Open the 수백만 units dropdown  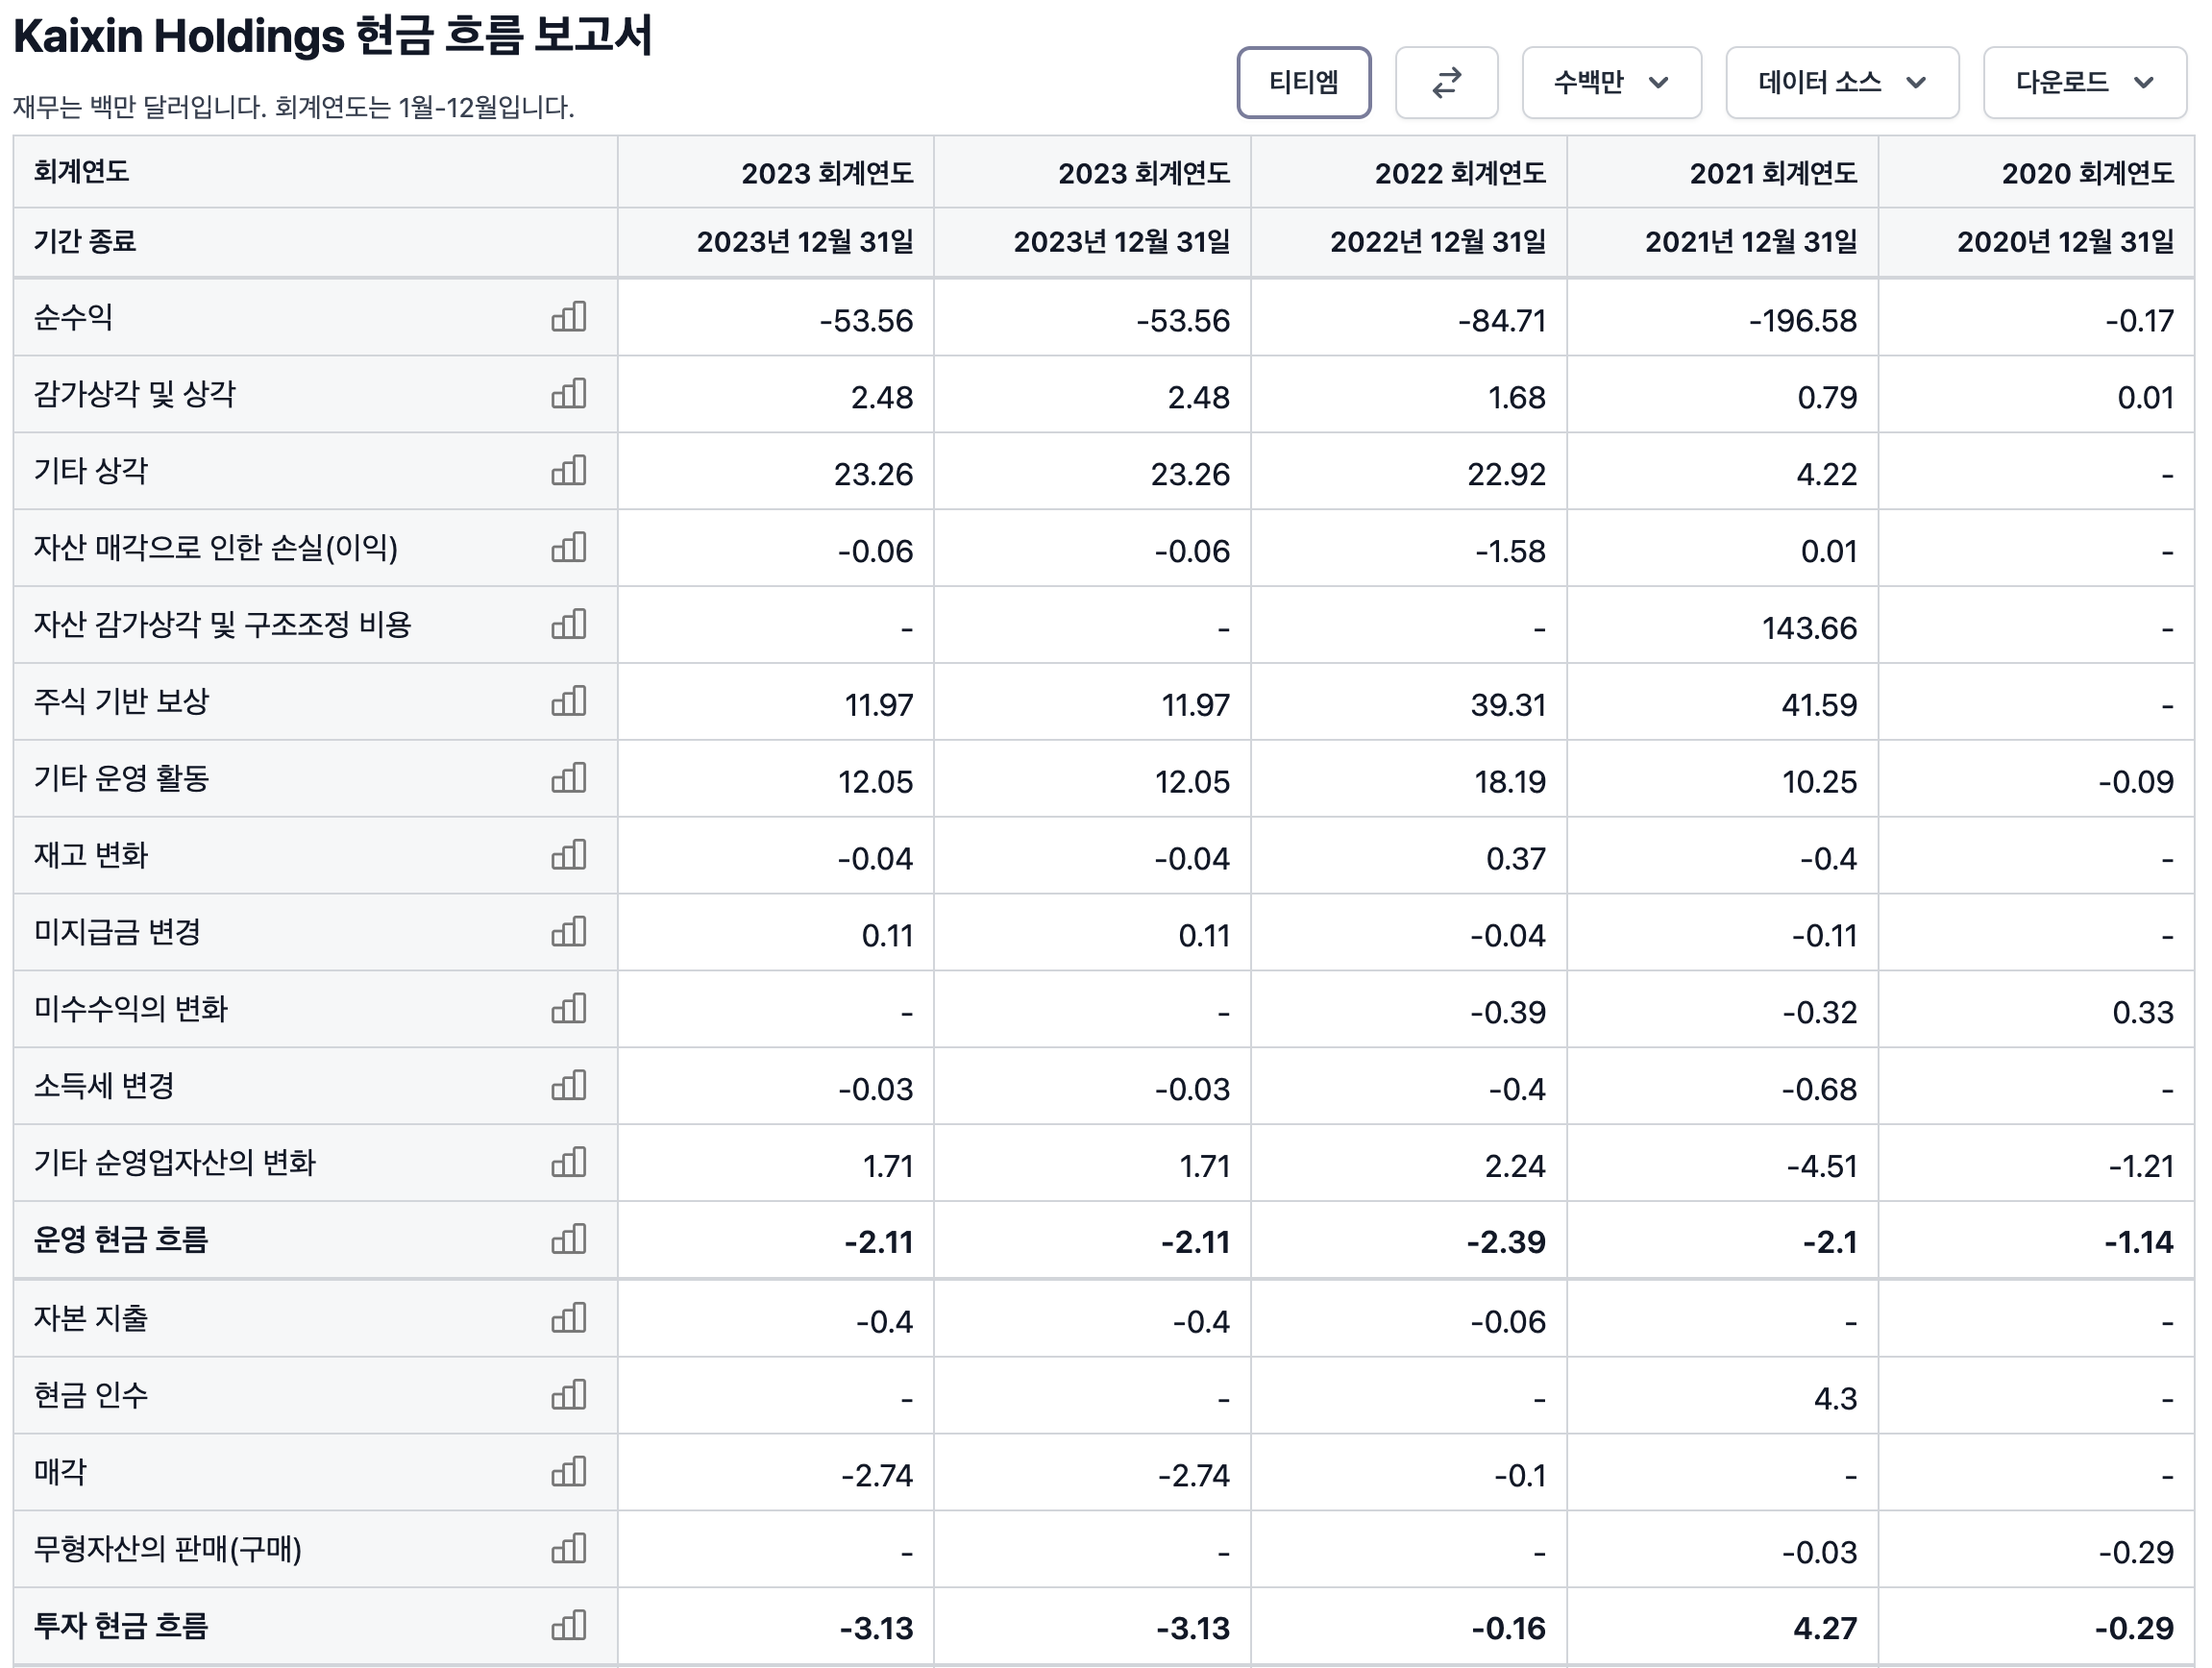coord(1611,82)
